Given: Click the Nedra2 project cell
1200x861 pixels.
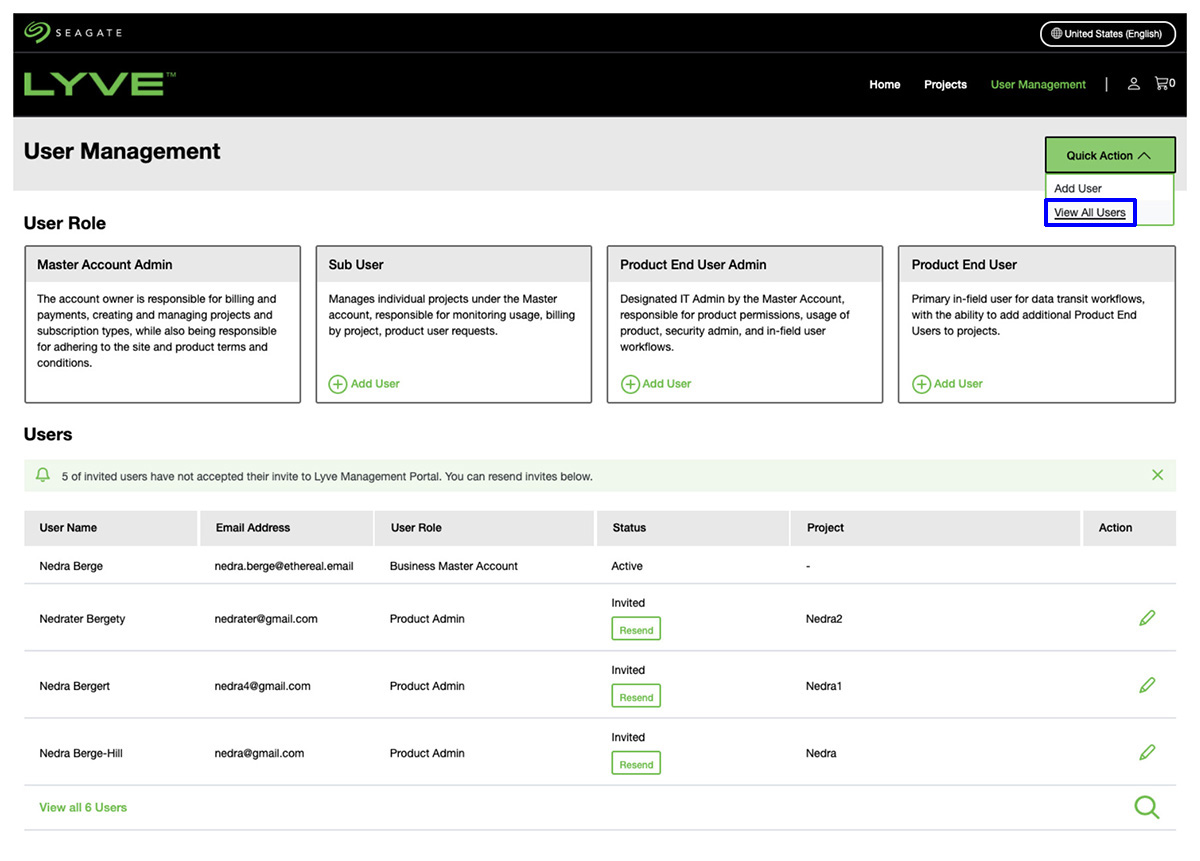Looking at the screenshot, I should (824, 619).
